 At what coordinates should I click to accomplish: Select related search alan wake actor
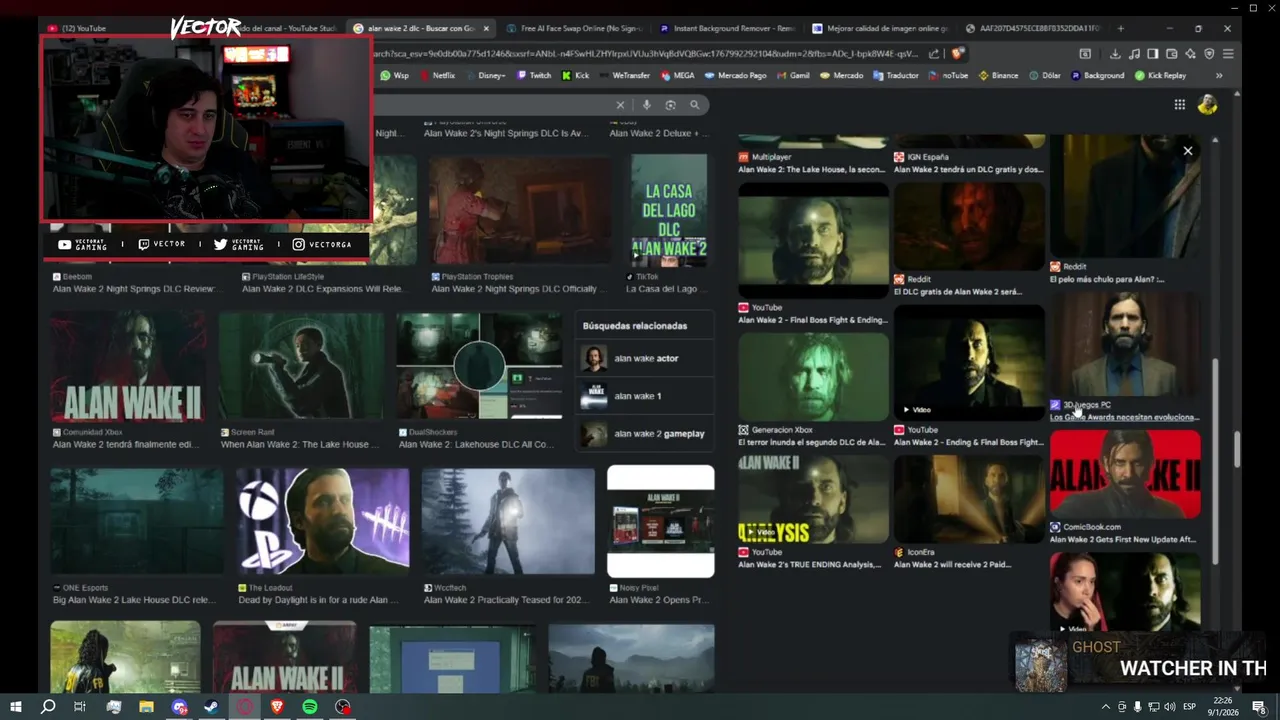click(645, 358)
